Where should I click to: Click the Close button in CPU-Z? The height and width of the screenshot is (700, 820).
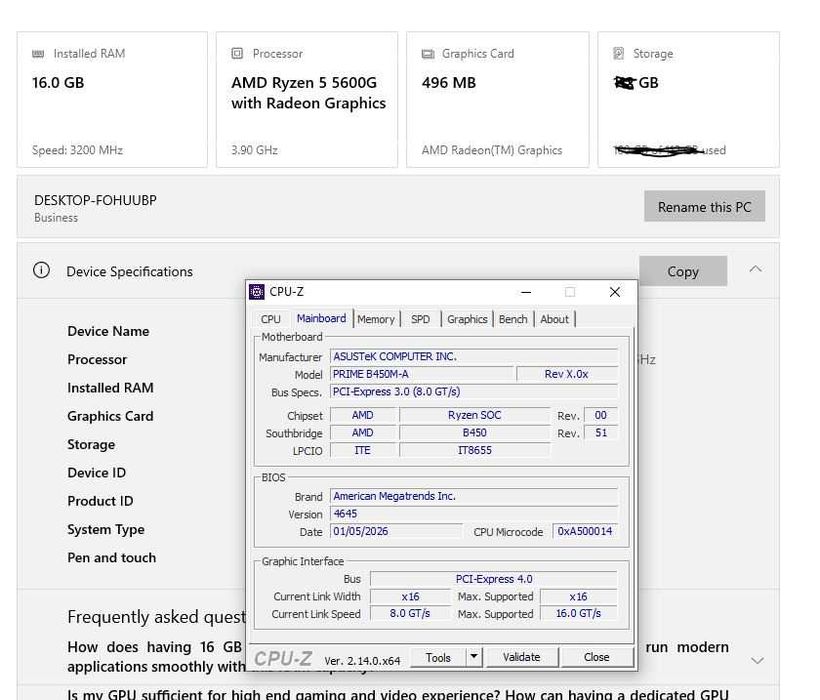click(596, 657)
